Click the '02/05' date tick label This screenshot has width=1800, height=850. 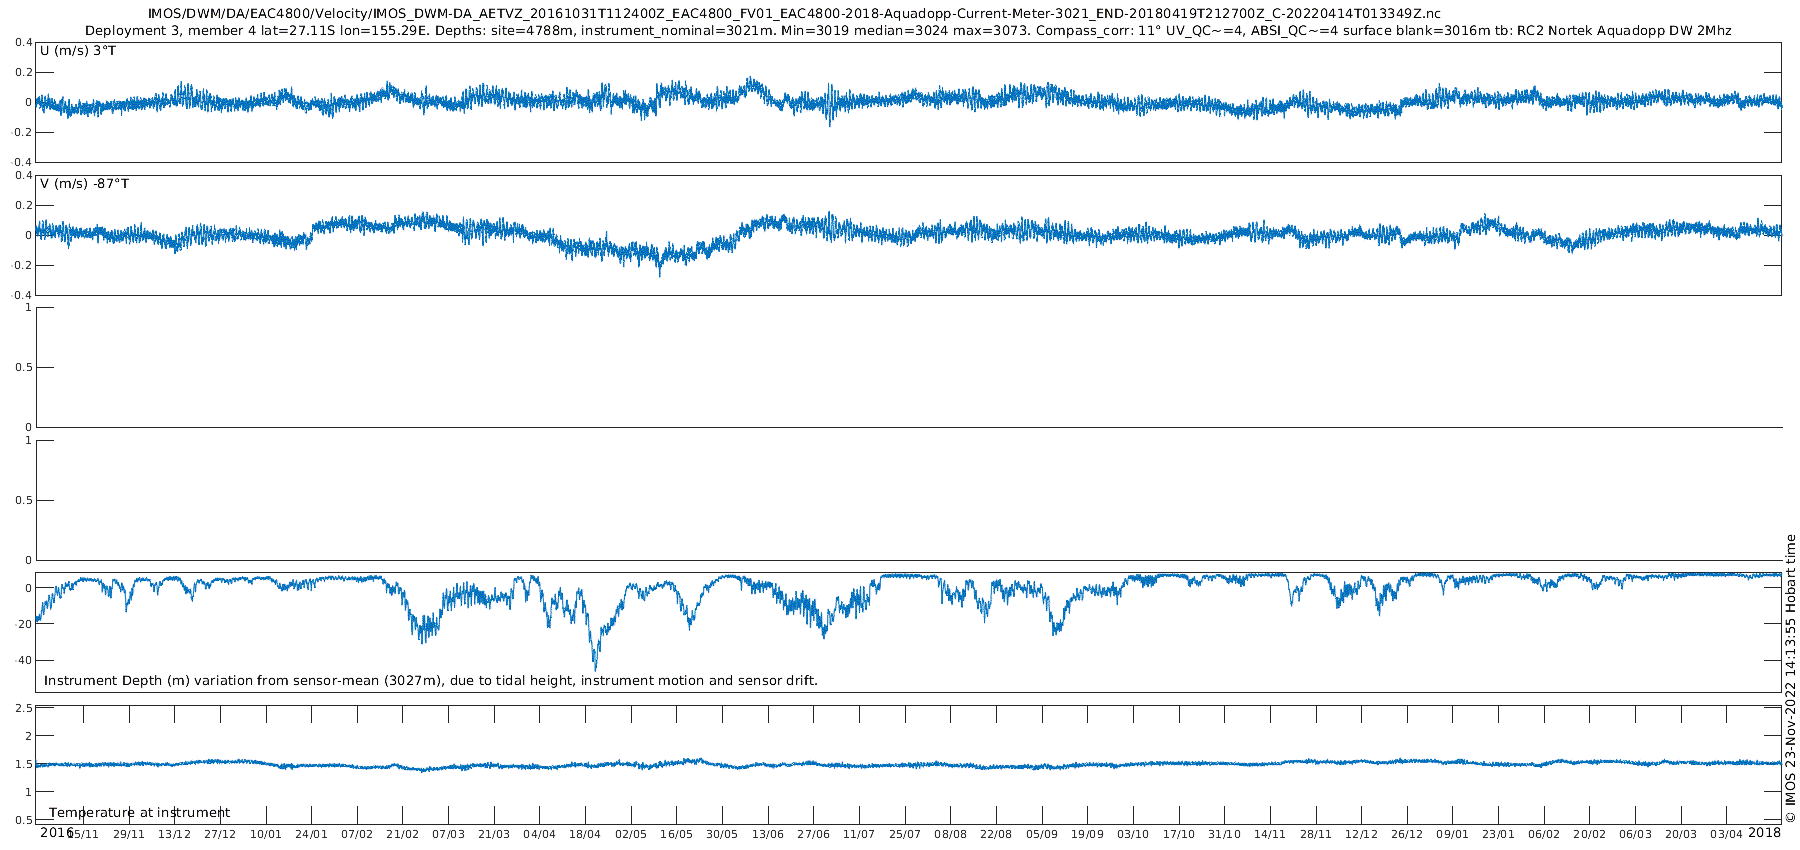click(x=631, y=834)
